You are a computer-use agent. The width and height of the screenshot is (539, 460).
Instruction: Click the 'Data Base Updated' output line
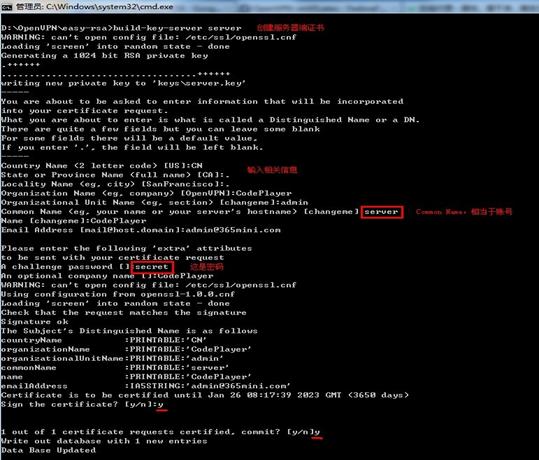pyautogui.click(x=48, y=450)
